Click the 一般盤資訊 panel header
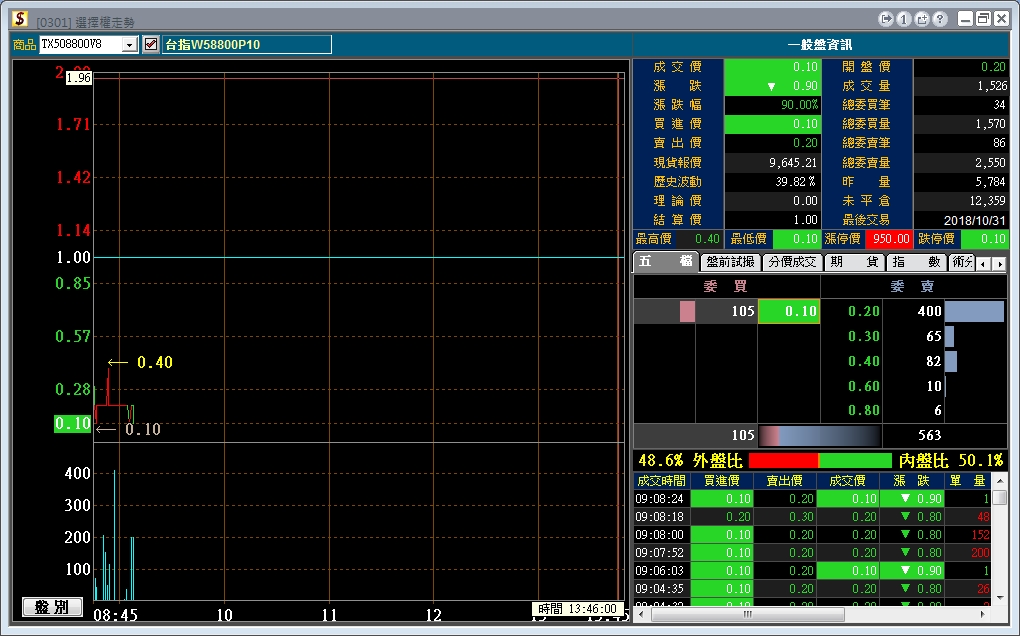This screenshot has height=636, width=1020. 820,45
